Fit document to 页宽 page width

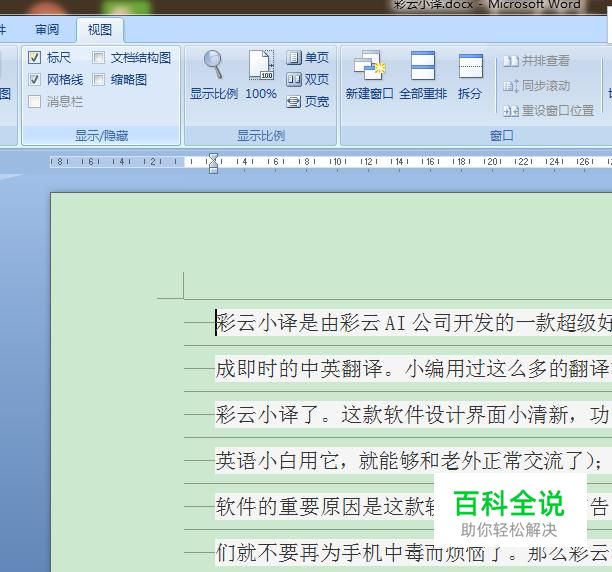(308, 102)
